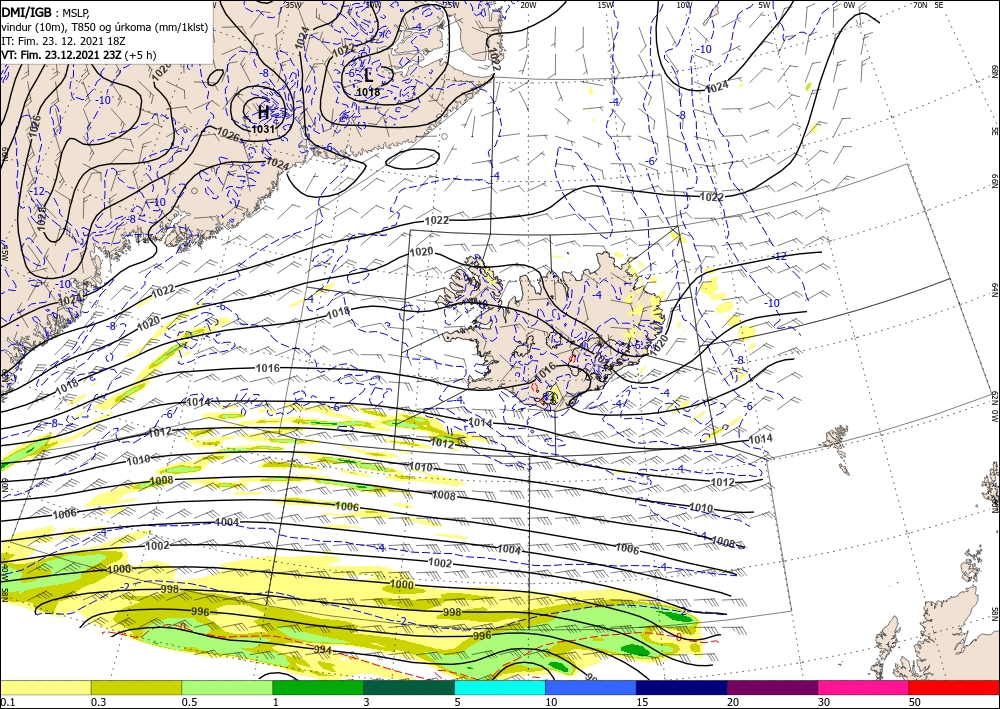Click the 'VT: Fim. 23.12.2021 23Z (+5 h)' line

(78, 55)
